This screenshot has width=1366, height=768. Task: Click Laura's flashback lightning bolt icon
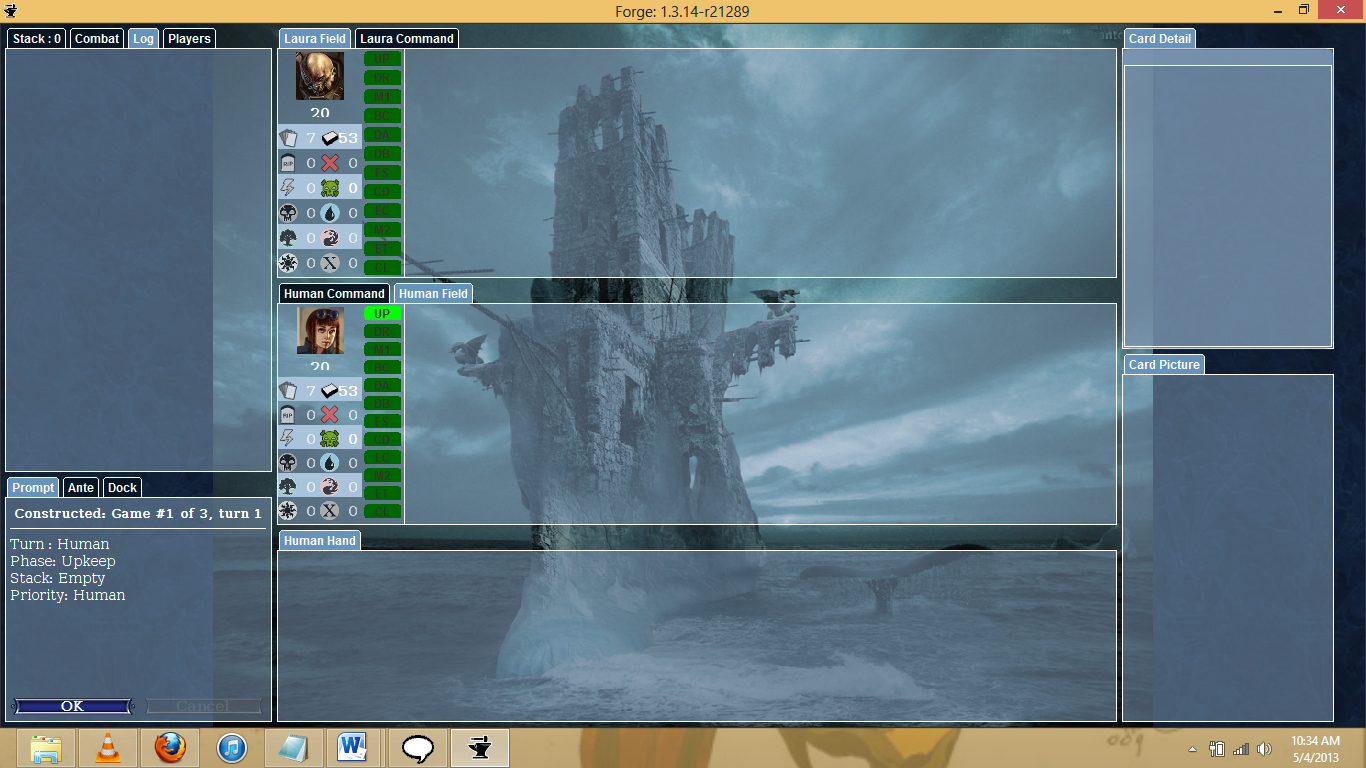coord(288,188)
